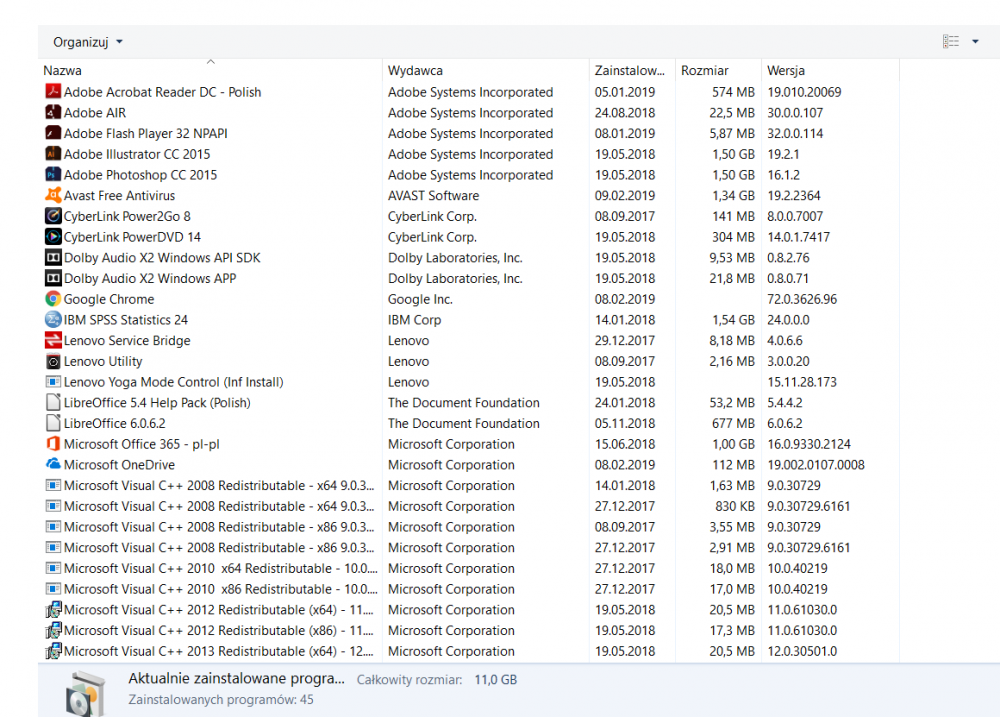1000x717 pixels.
Task: Click the Adobe Acrobat Reader DC icon
Action: pos(54,92)
